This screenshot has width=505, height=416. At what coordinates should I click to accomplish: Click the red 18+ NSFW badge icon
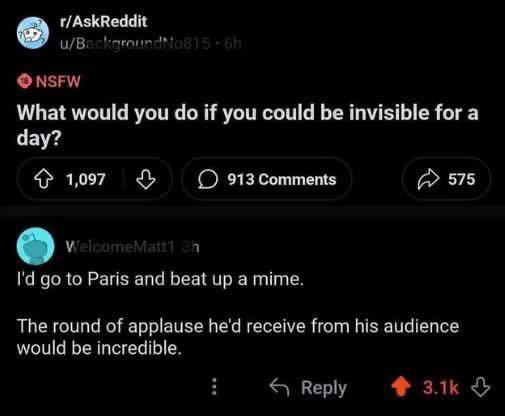(24, 81)
